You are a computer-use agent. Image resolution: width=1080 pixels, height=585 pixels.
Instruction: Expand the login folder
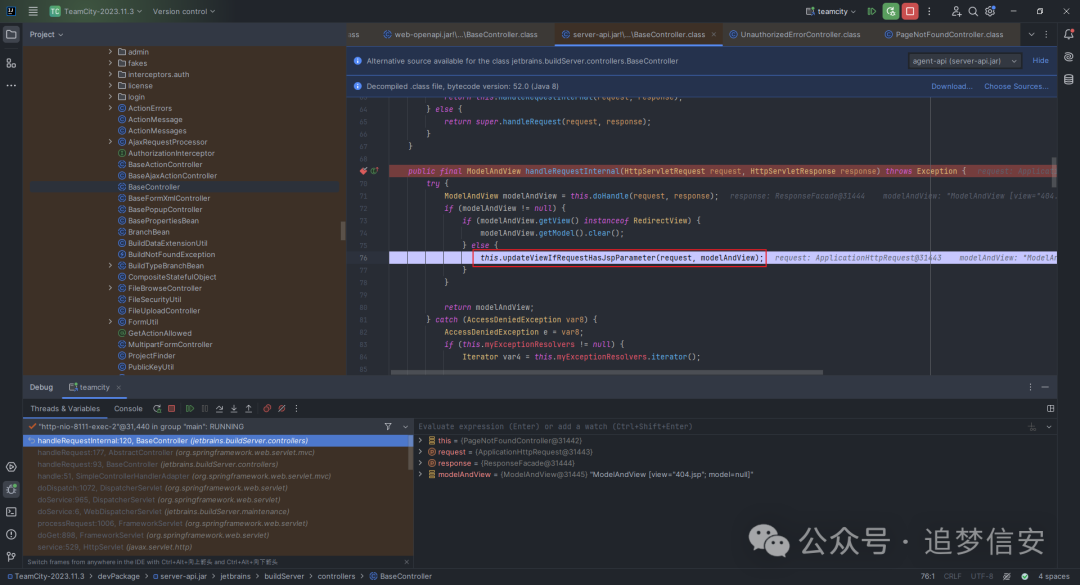110,97
